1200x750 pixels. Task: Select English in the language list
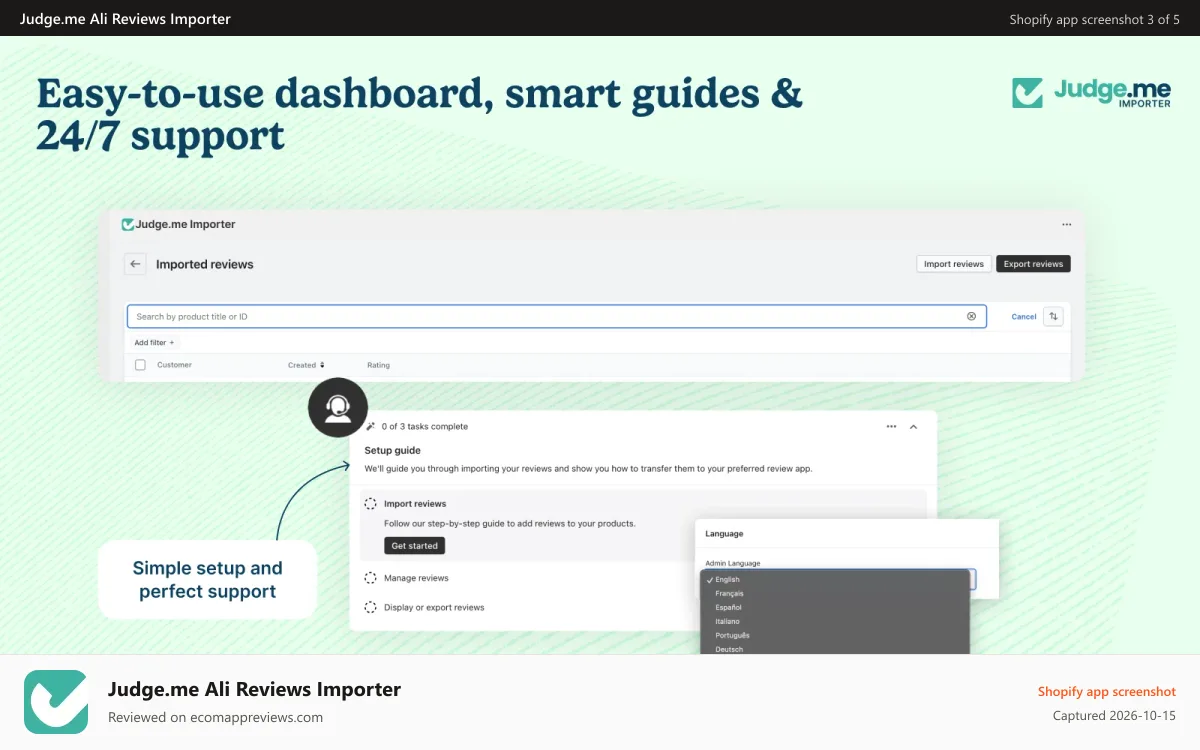(835, 580)
